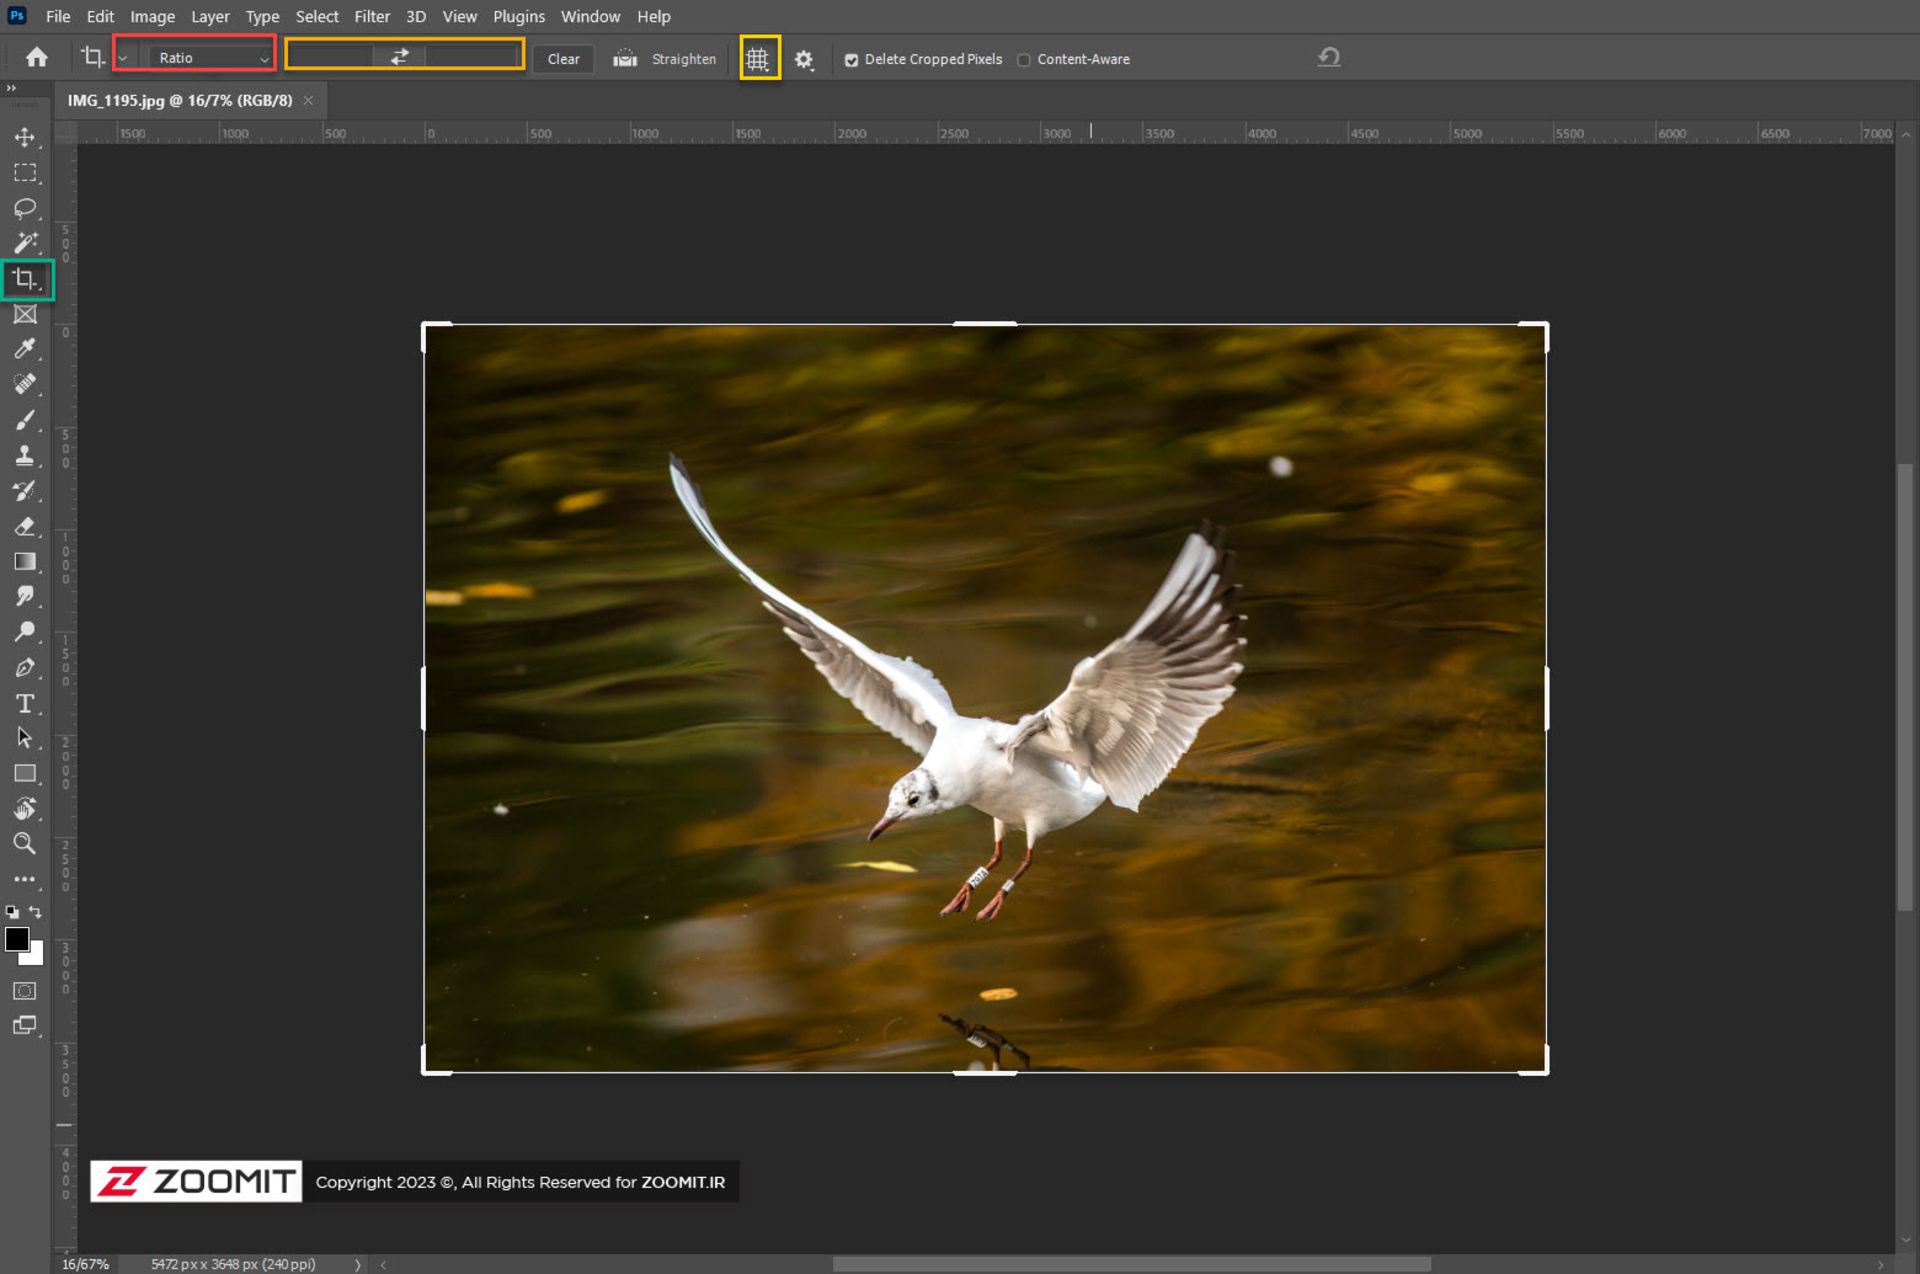This screenshot has height=1274, width=1920.
Task: Open crop settings gear options
Action: coord(804,59)
